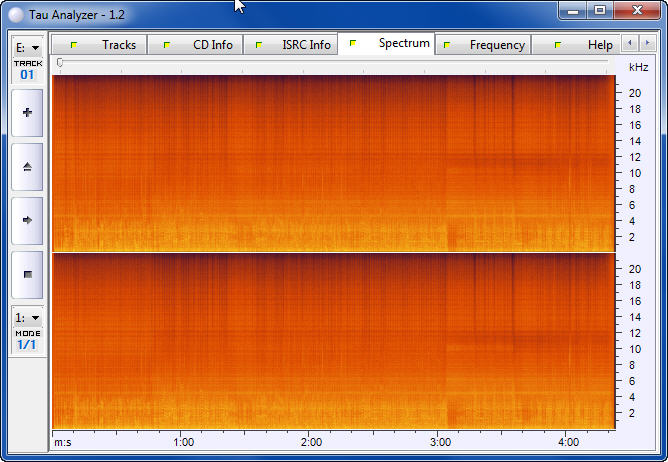This screenshot has height=462, width=668.
Task: Open the E: drive selector dropdown
Action: 27,47
